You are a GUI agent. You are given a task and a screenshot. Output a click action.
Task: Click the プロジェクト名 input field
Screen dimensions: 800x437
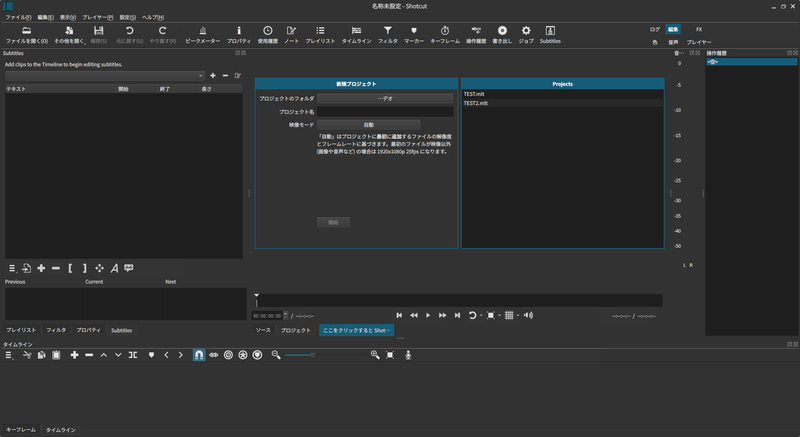pos(385,112)
